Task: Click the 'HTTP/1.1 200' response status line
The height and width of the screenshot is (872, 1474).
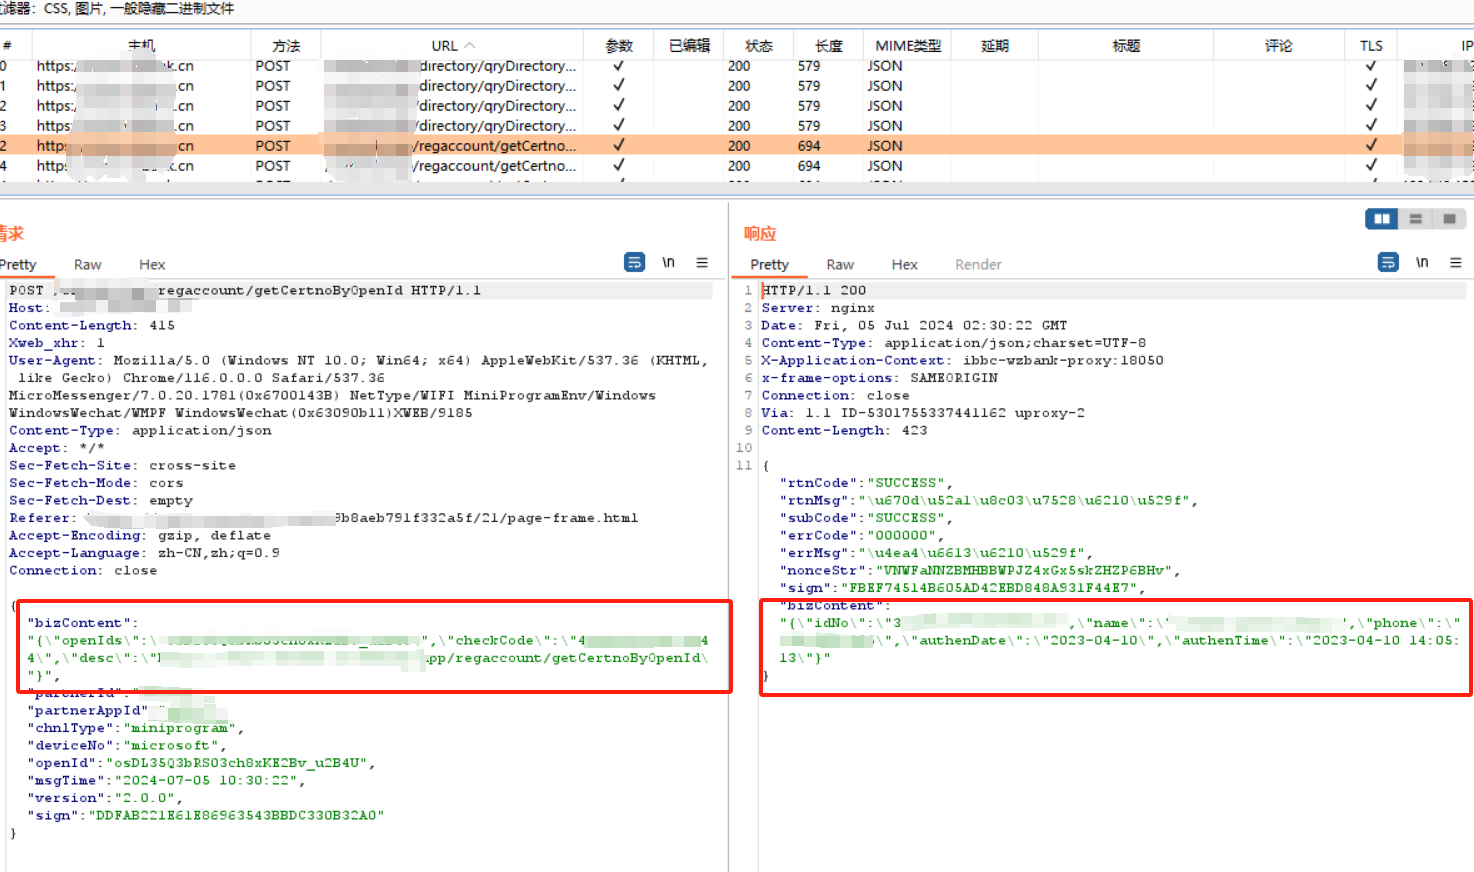Action: click(814, 290)
